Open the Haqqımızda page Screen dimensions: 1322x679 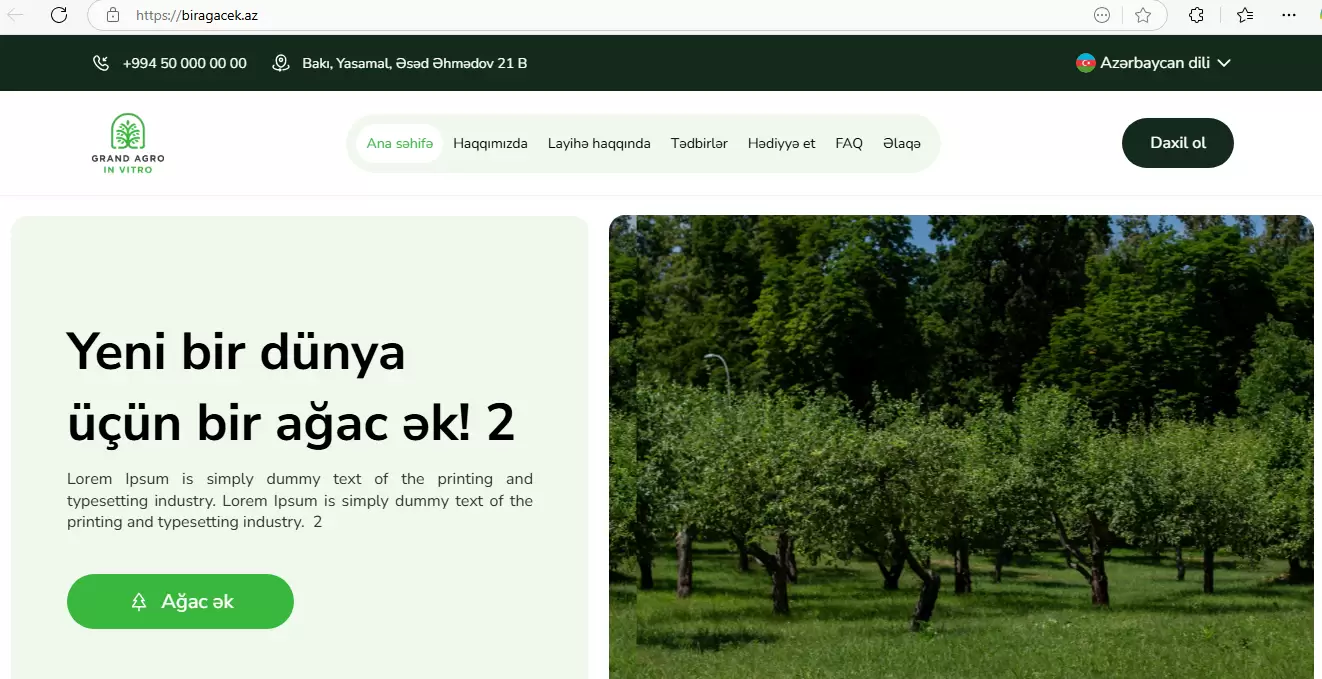pos(490,143)
